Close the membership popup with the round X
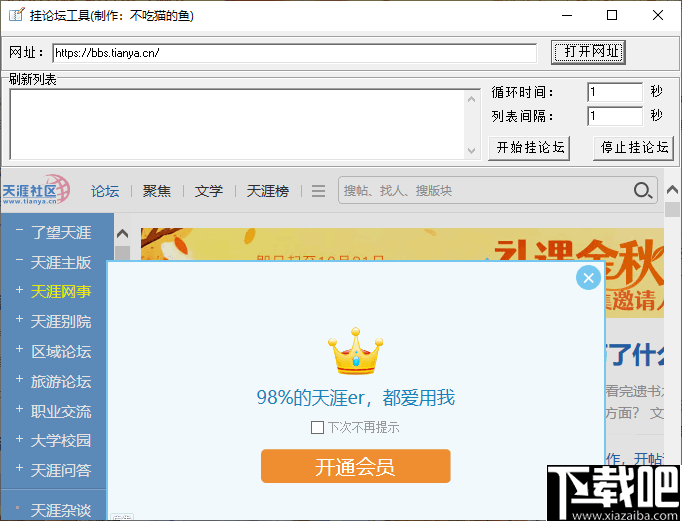The image size is (682, 521). (588, 277)
